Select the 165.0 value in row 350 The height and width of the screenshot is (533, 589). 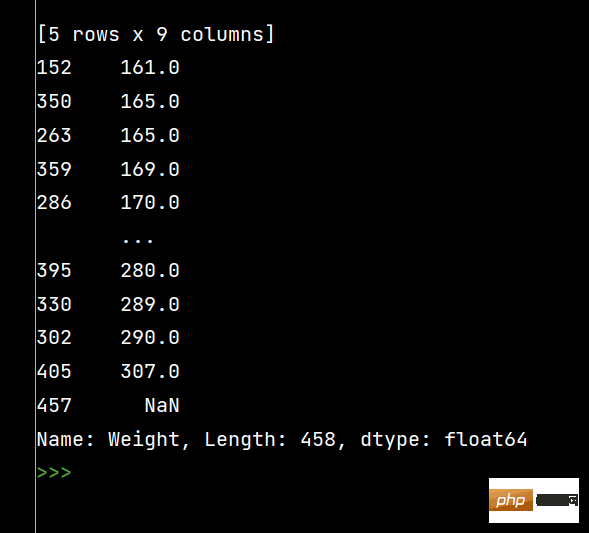150,102
